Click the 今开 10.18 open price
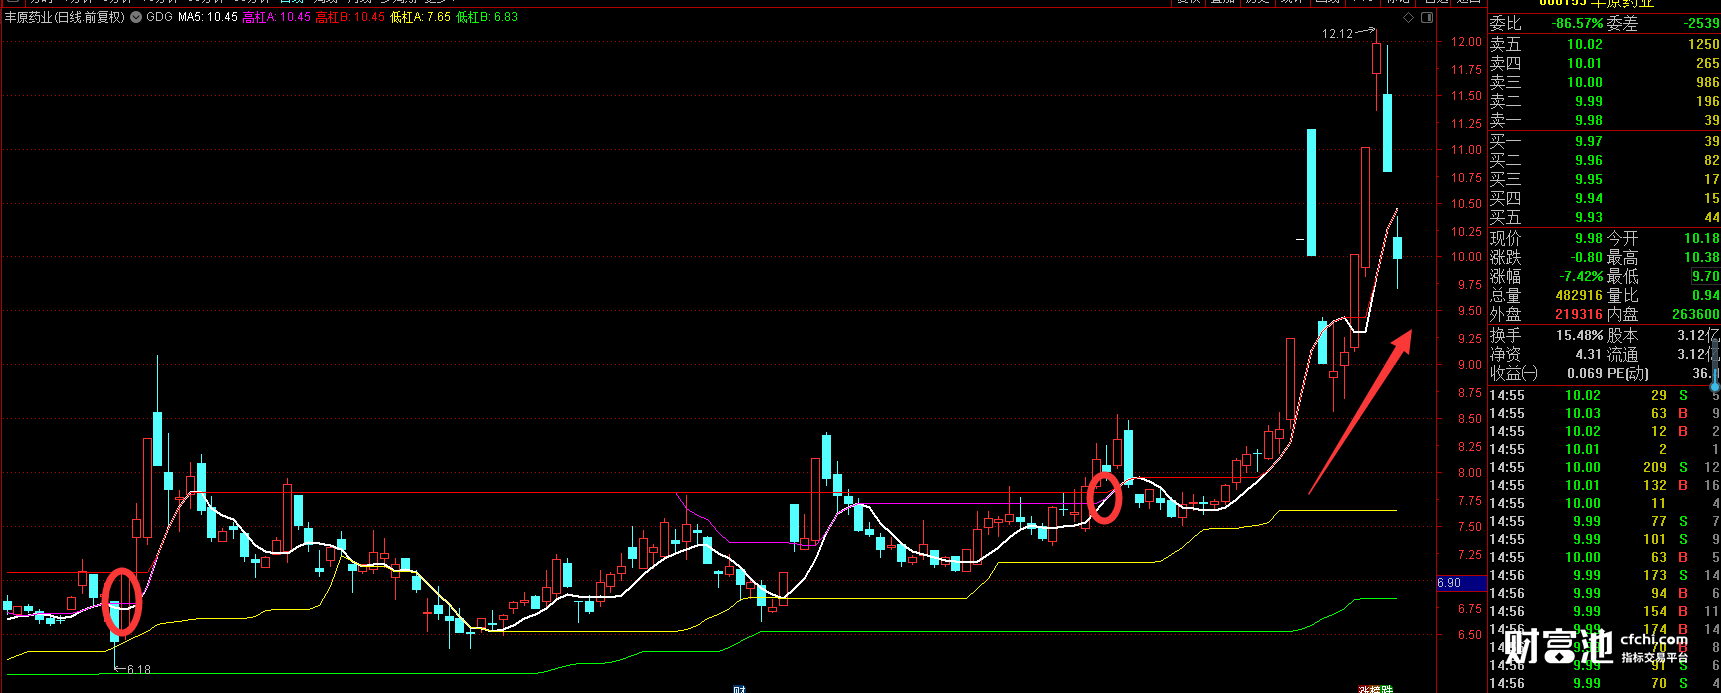The image size is (1721, 693). coord(1701,238)
